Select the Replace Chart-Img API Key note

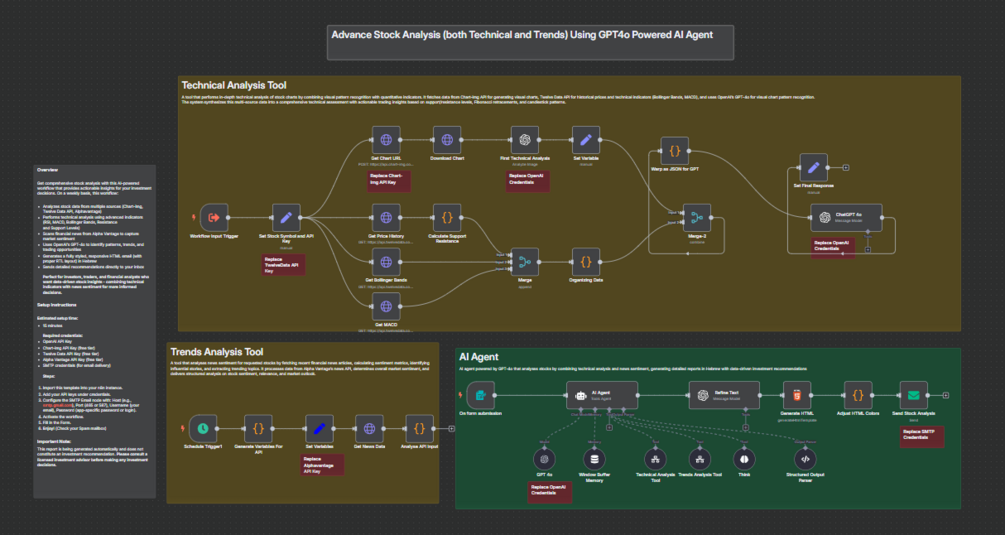click(389, 181)
